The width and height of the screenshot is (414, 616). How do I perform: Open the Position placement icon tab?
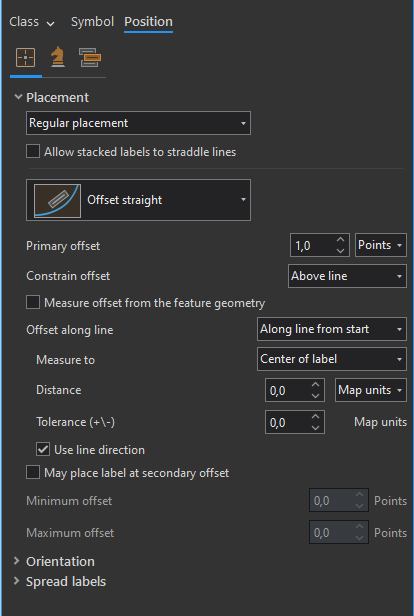(x=26, y=58)
